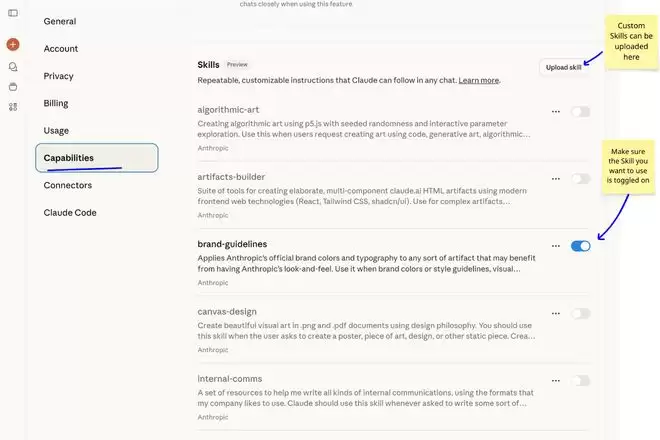The image size is (660, 440).
Task: Enable the algorithmic-art skill toggle
Action: pos(580,112)
